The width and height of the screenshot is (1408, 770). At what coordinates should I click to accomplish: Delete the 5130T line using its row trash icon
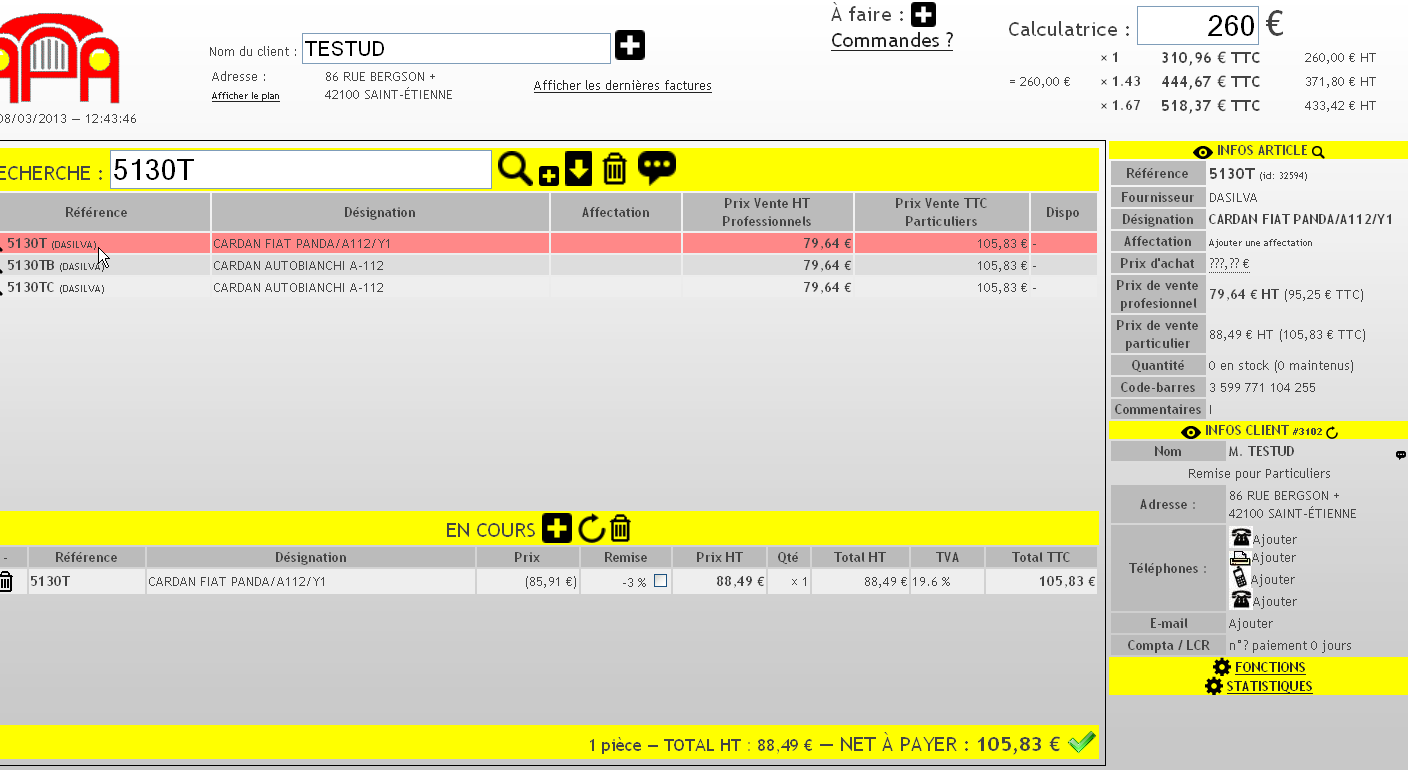pos(6,581)
